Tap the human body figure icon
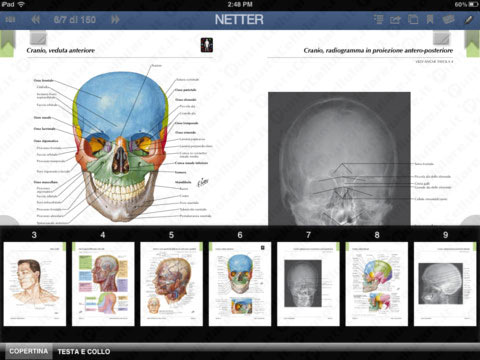The width and height of the screenshot is (480, 360). [207, 45]
